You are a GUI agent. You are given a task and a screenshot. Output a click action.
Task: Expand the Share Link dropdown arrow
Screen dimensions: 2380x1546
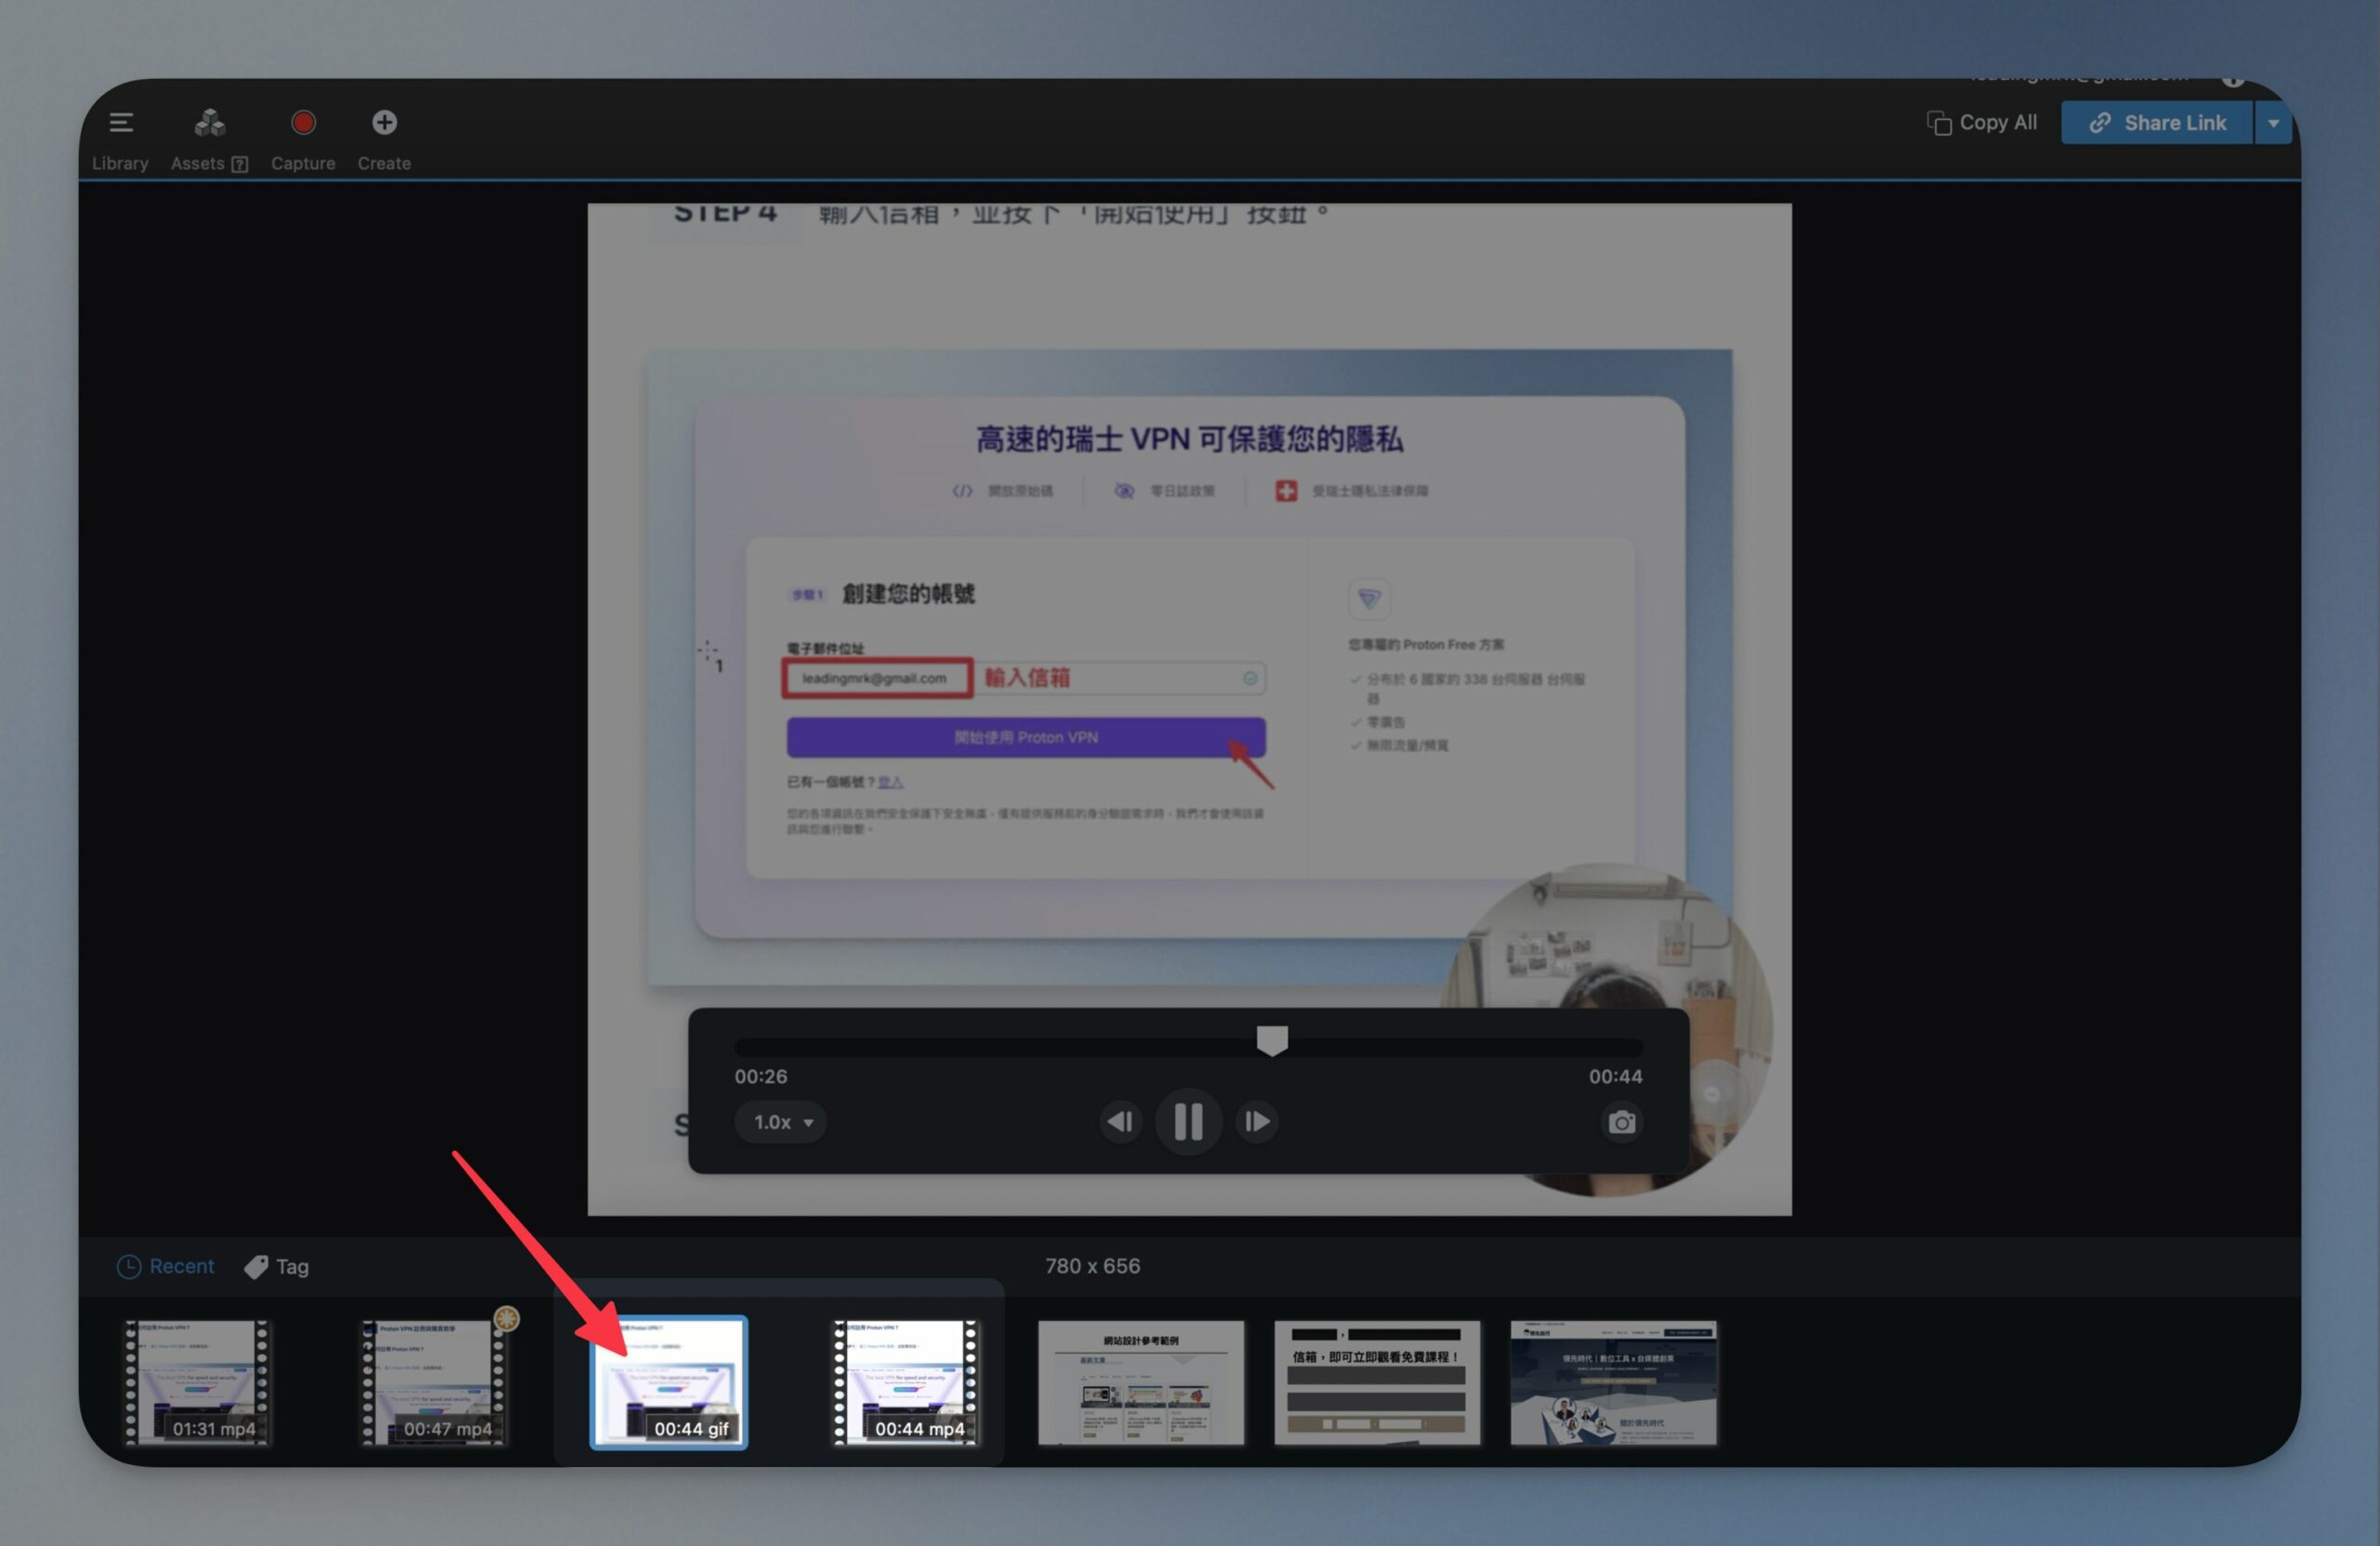point(2272,123)
